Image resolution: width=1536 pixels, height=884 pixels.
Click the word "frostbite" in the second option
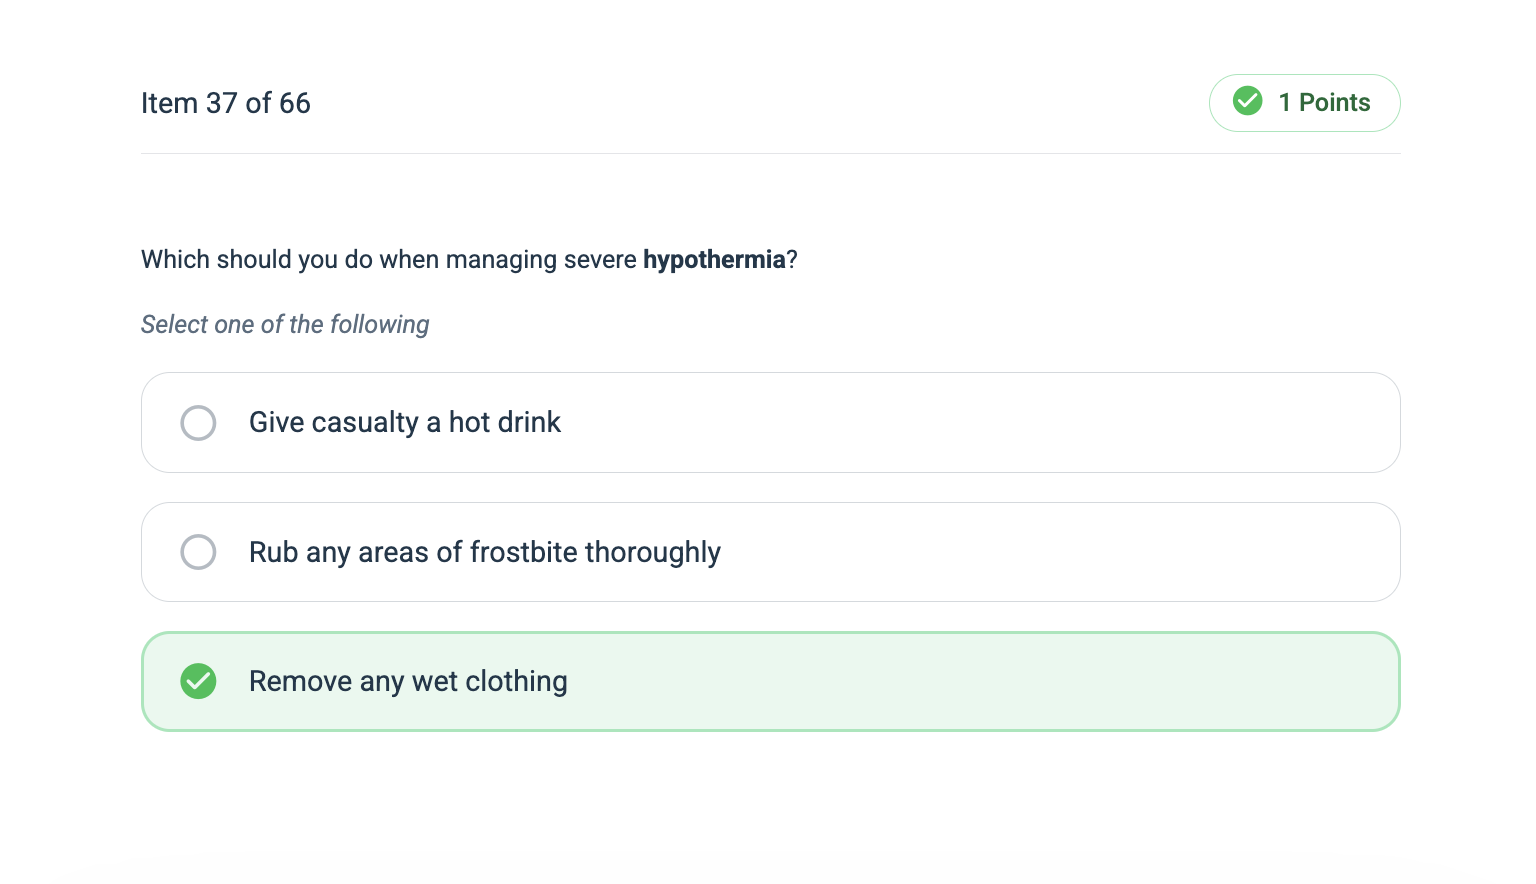523,552
